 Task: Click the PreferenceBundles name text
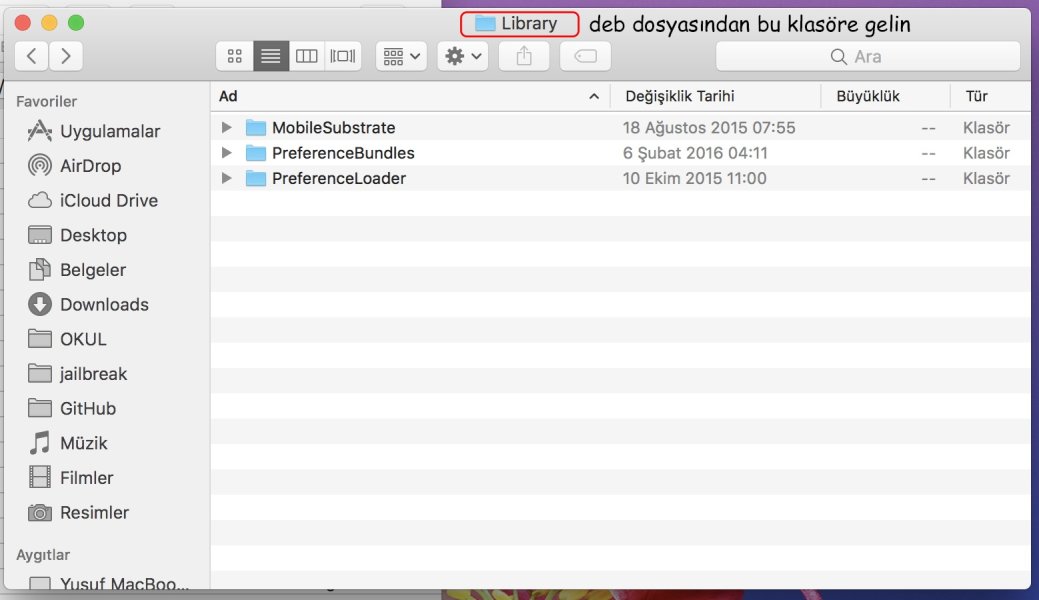[x=343, y=152]
